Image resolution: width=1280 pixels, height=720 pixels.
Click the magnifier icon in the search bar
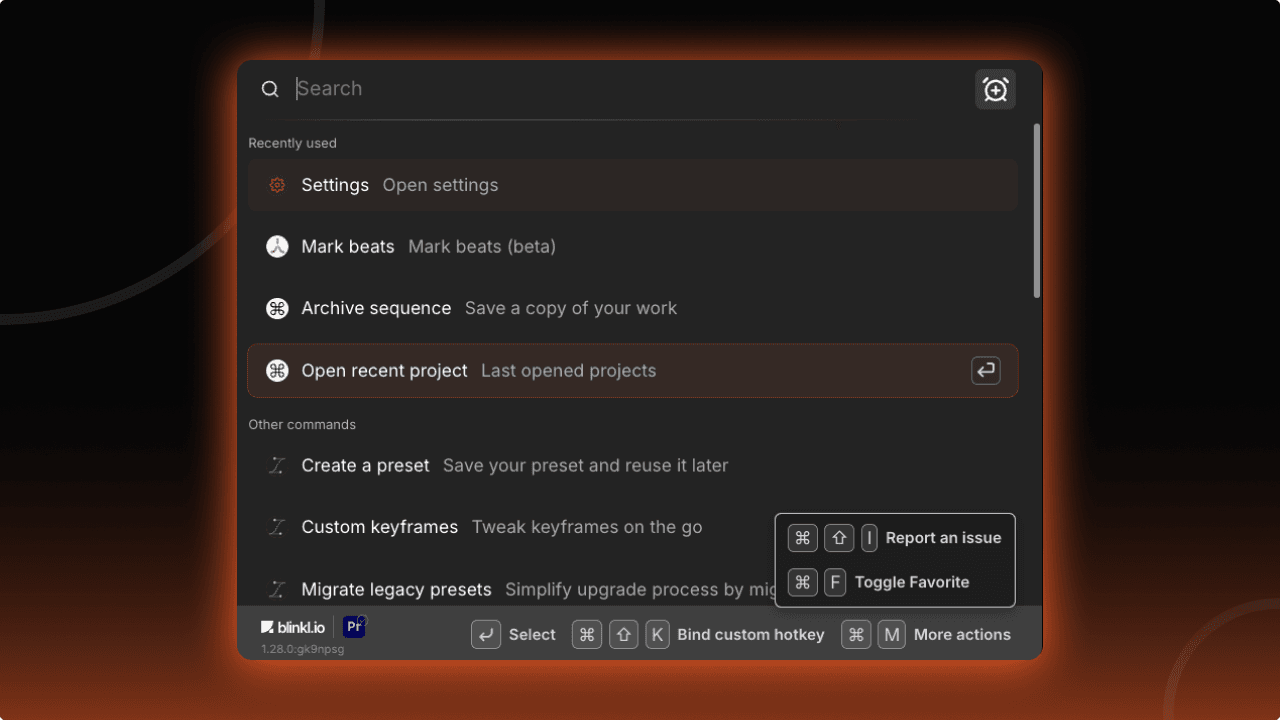click(270, 88)
